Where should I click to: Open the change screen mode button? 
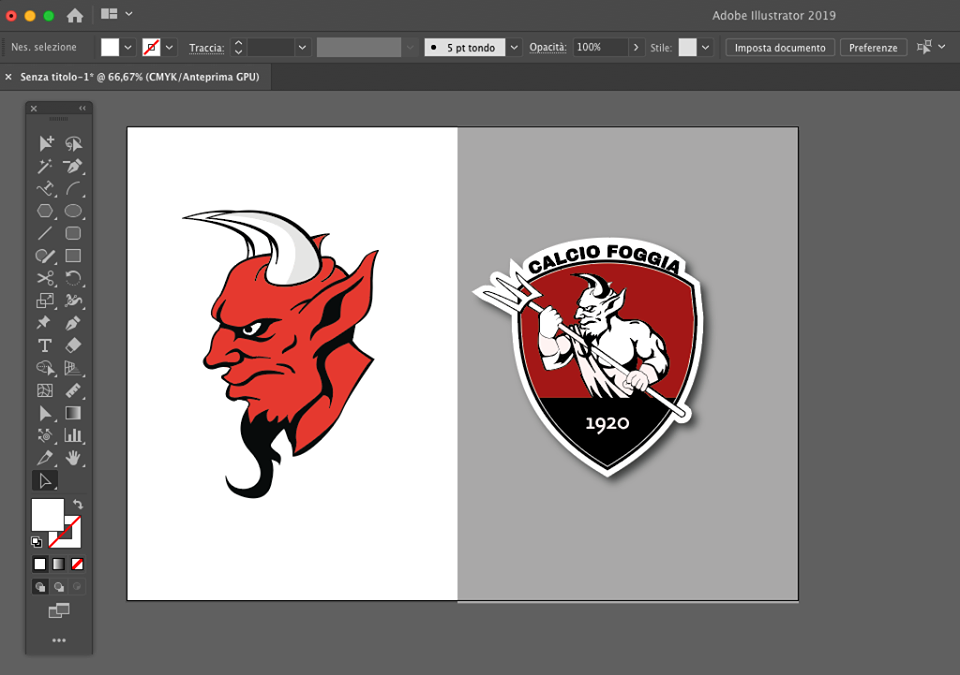click(x=59, y=610)
